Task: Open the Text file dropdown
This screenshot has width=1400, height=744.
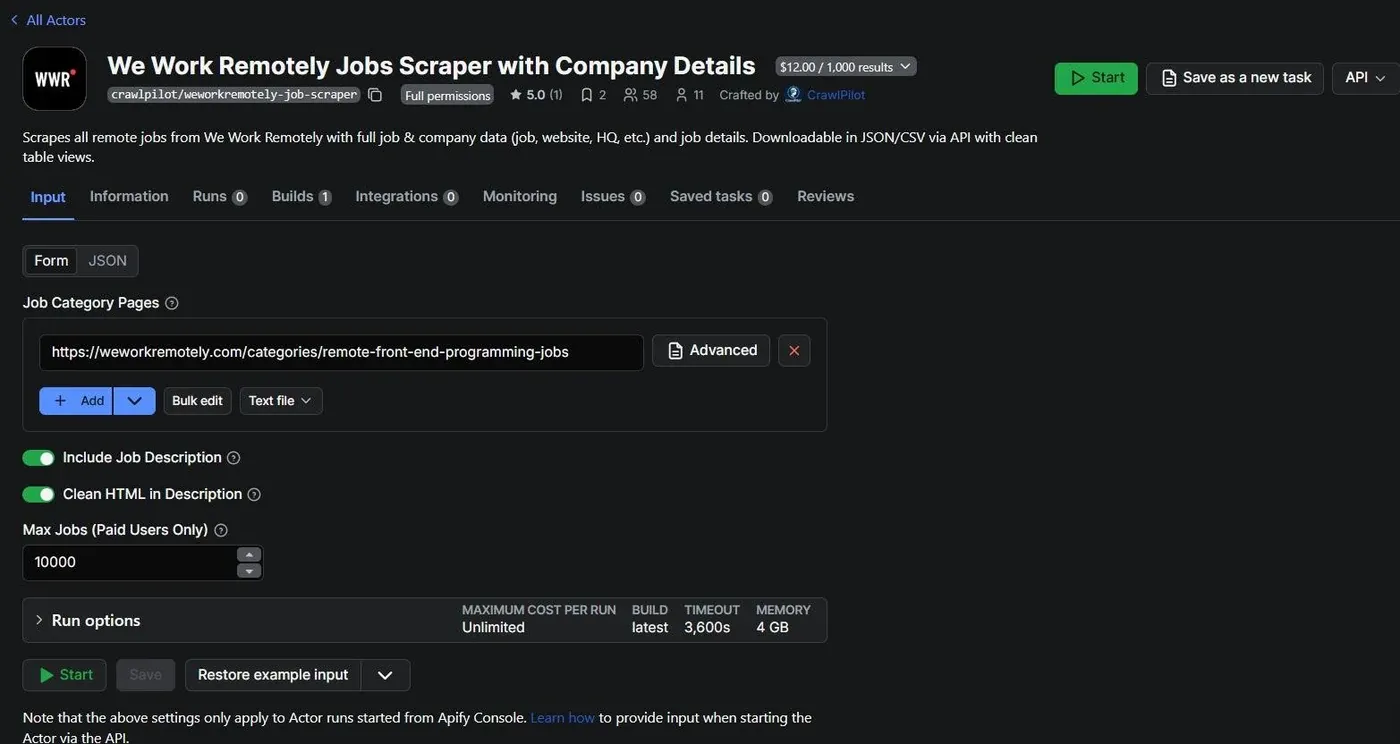Action: pos(280,401)
